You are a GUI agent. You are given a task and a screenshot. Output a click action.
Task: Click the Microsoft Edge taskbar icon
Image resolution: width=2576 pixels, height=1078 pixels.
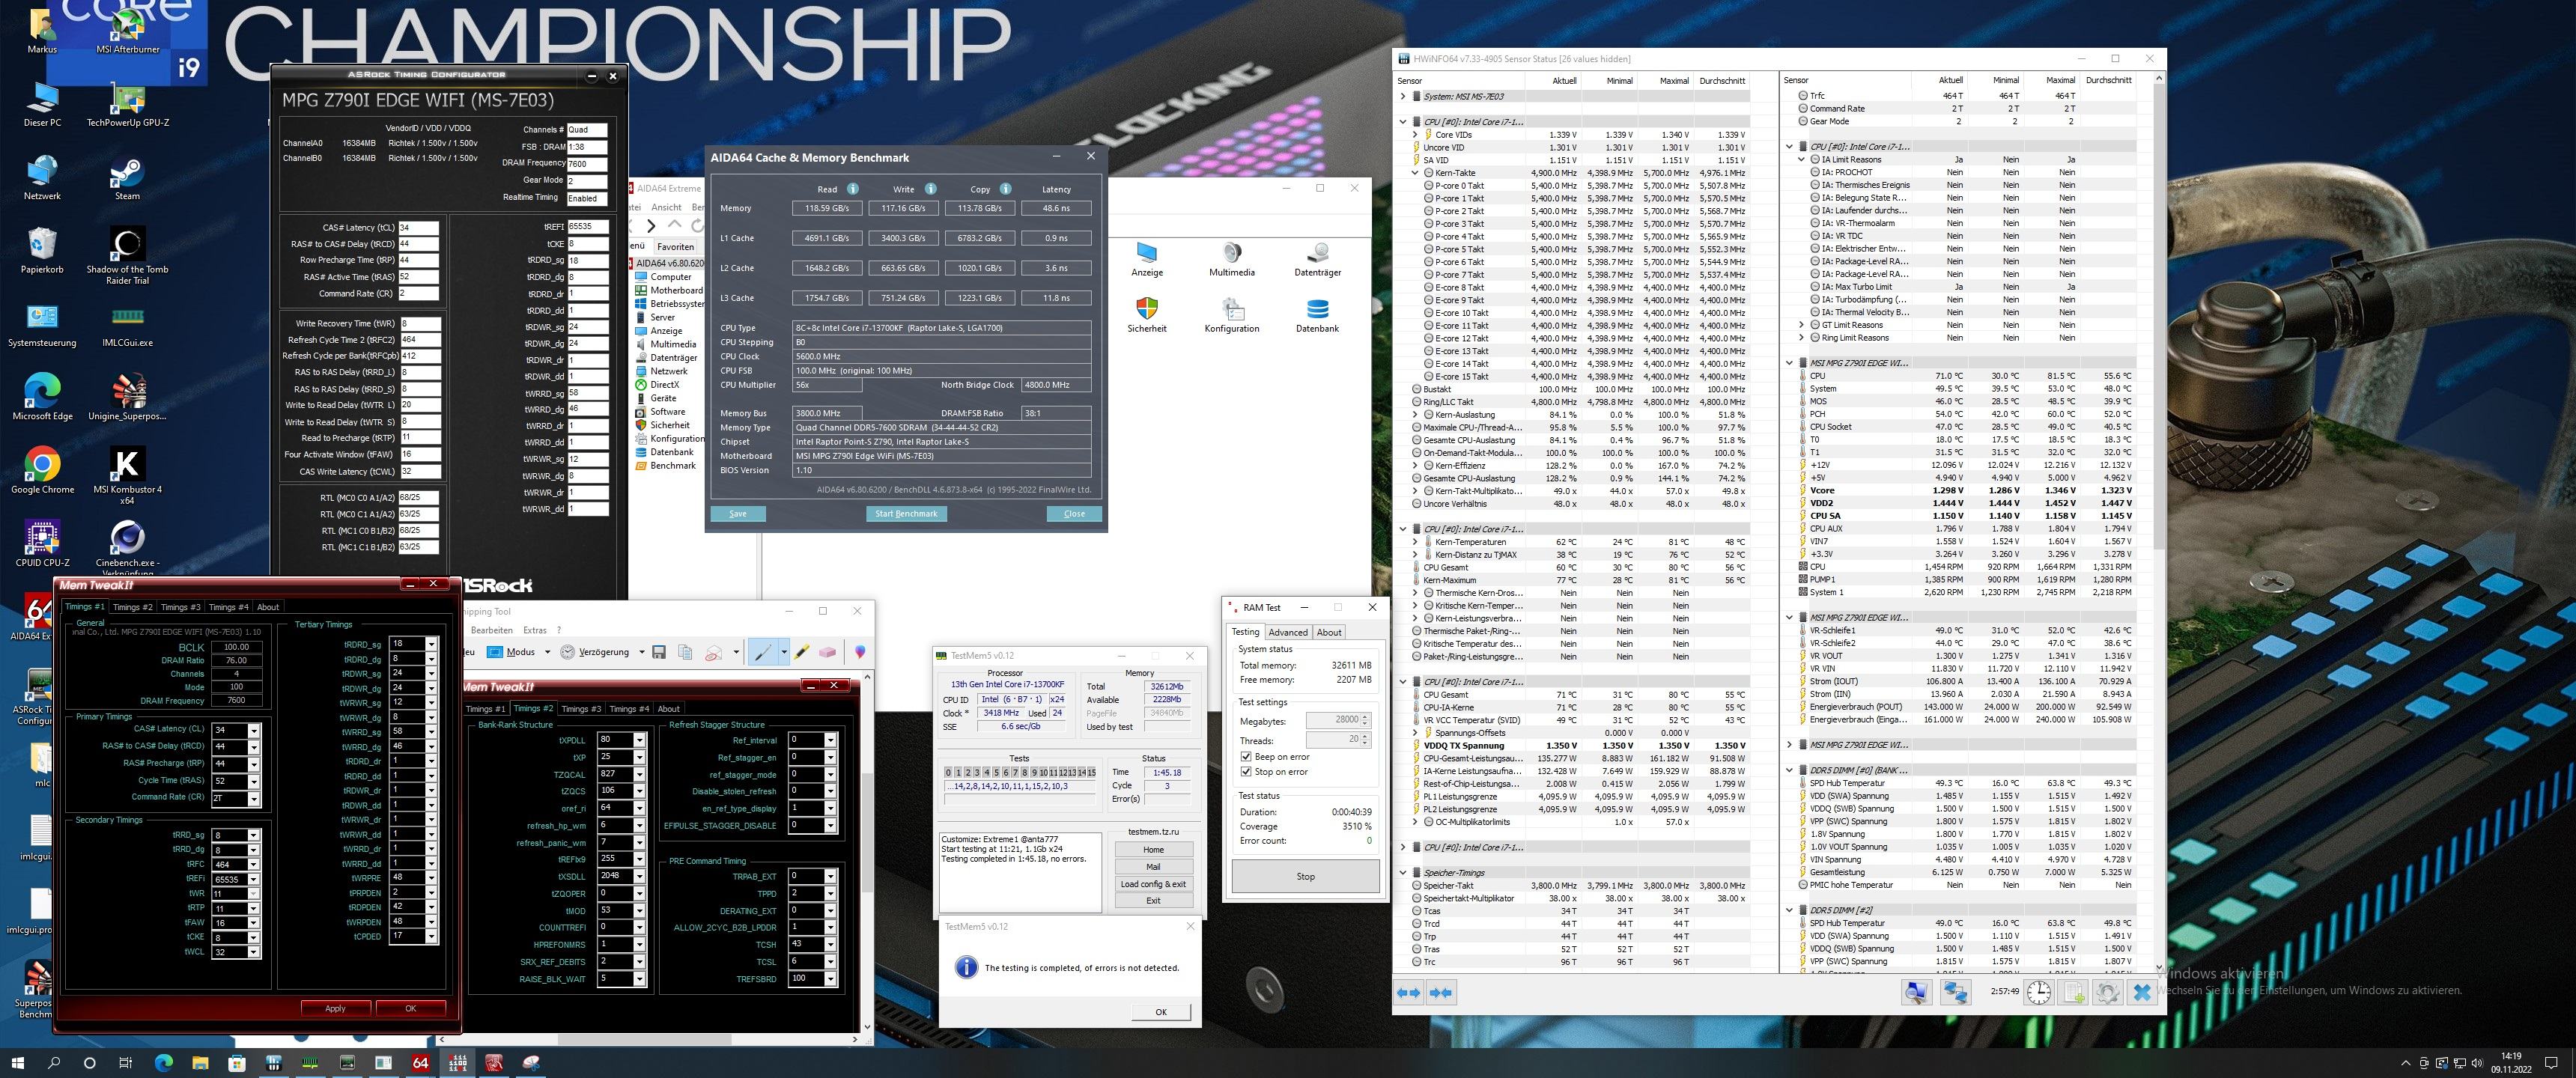(163, 1063)
